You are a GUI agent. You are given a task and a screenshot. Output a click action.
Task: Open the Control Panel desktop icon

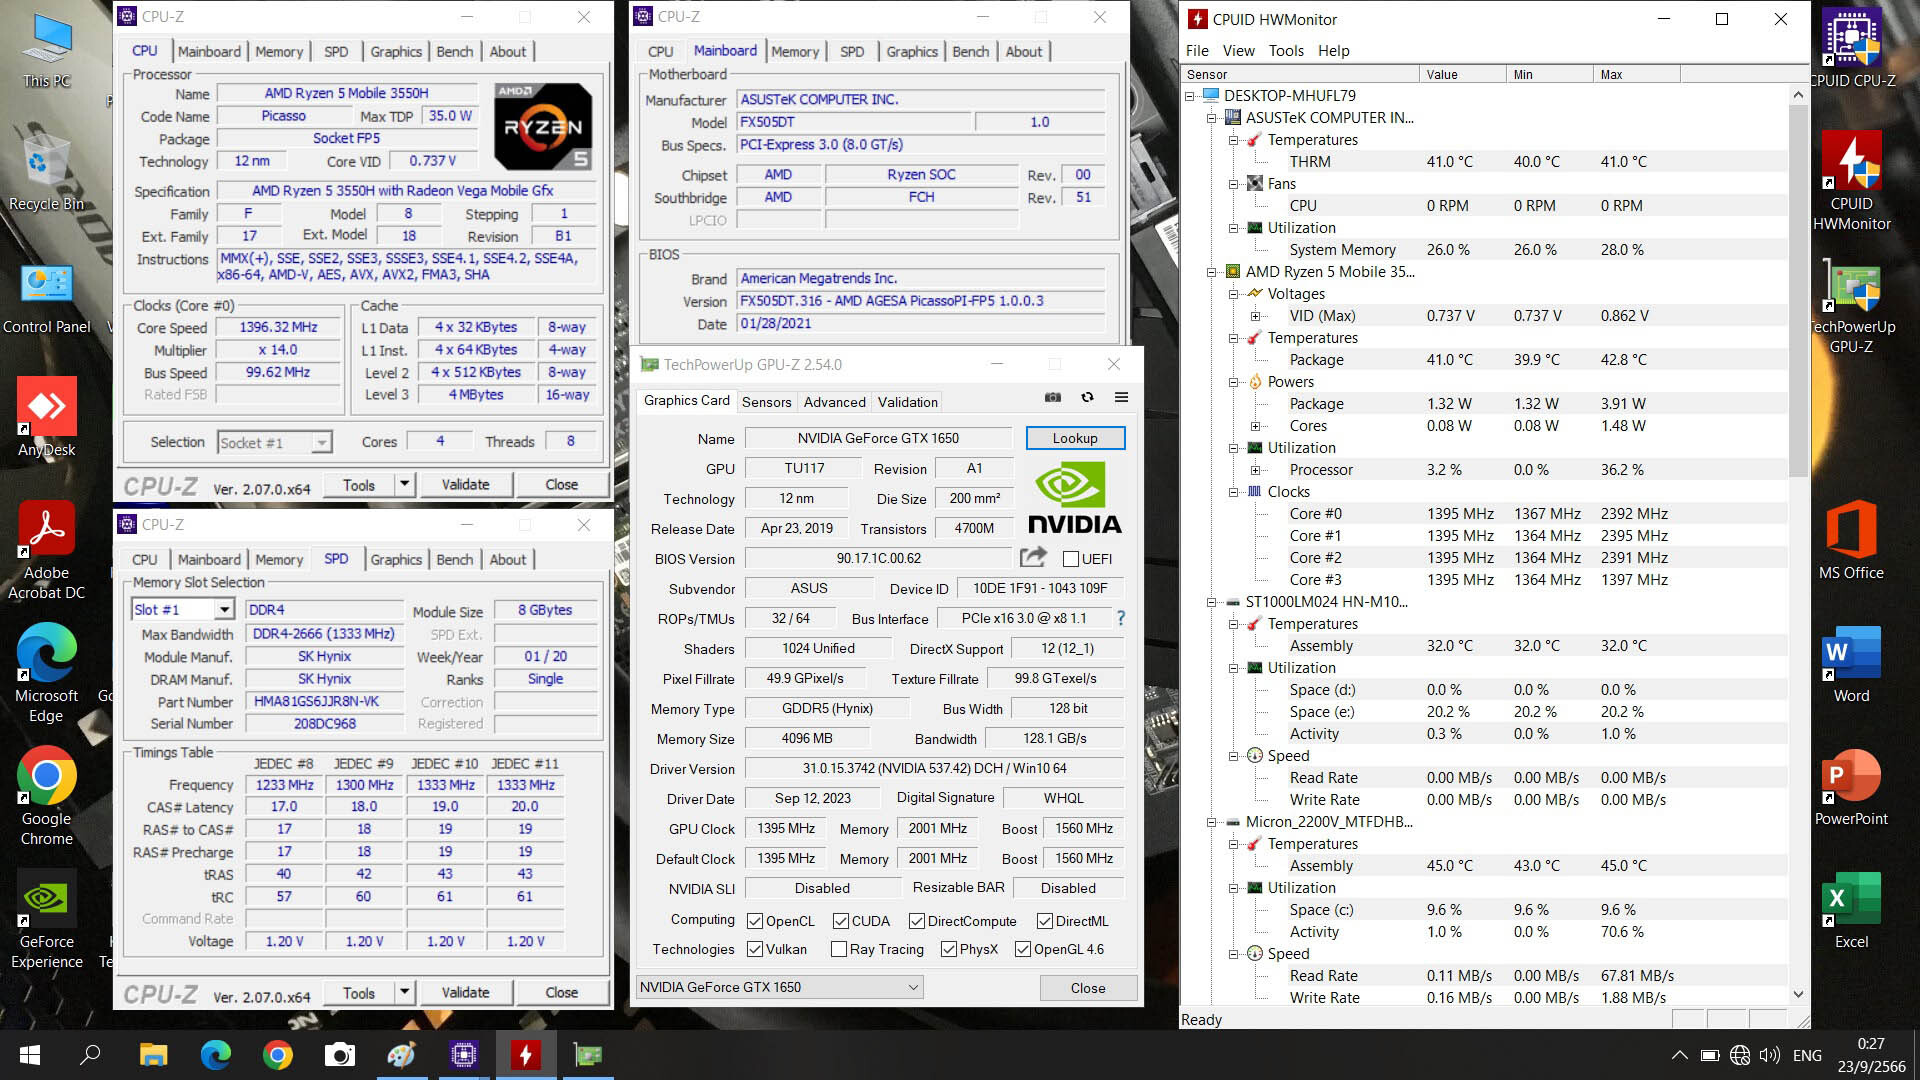47,298
